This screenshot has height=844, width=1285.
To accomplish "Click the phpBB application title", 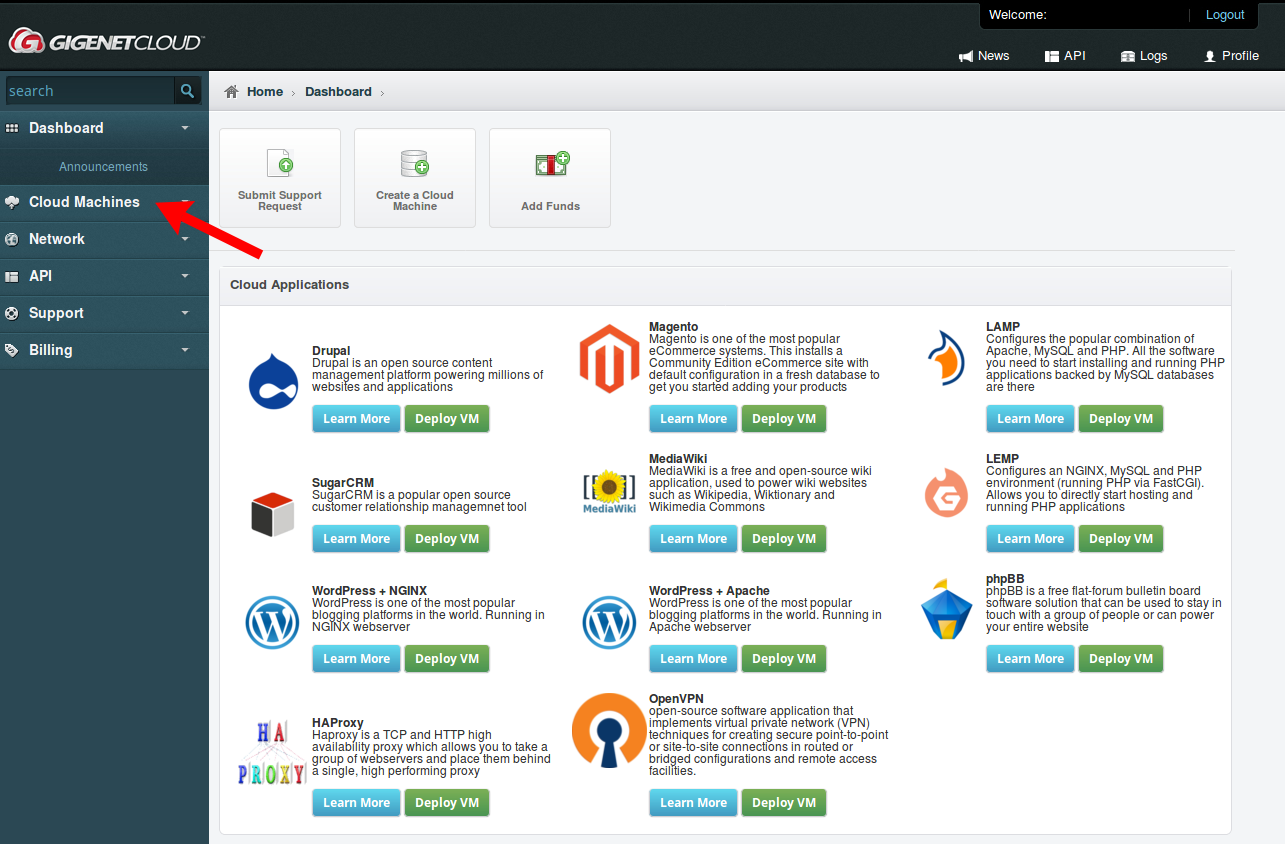I will [1005, 579].
